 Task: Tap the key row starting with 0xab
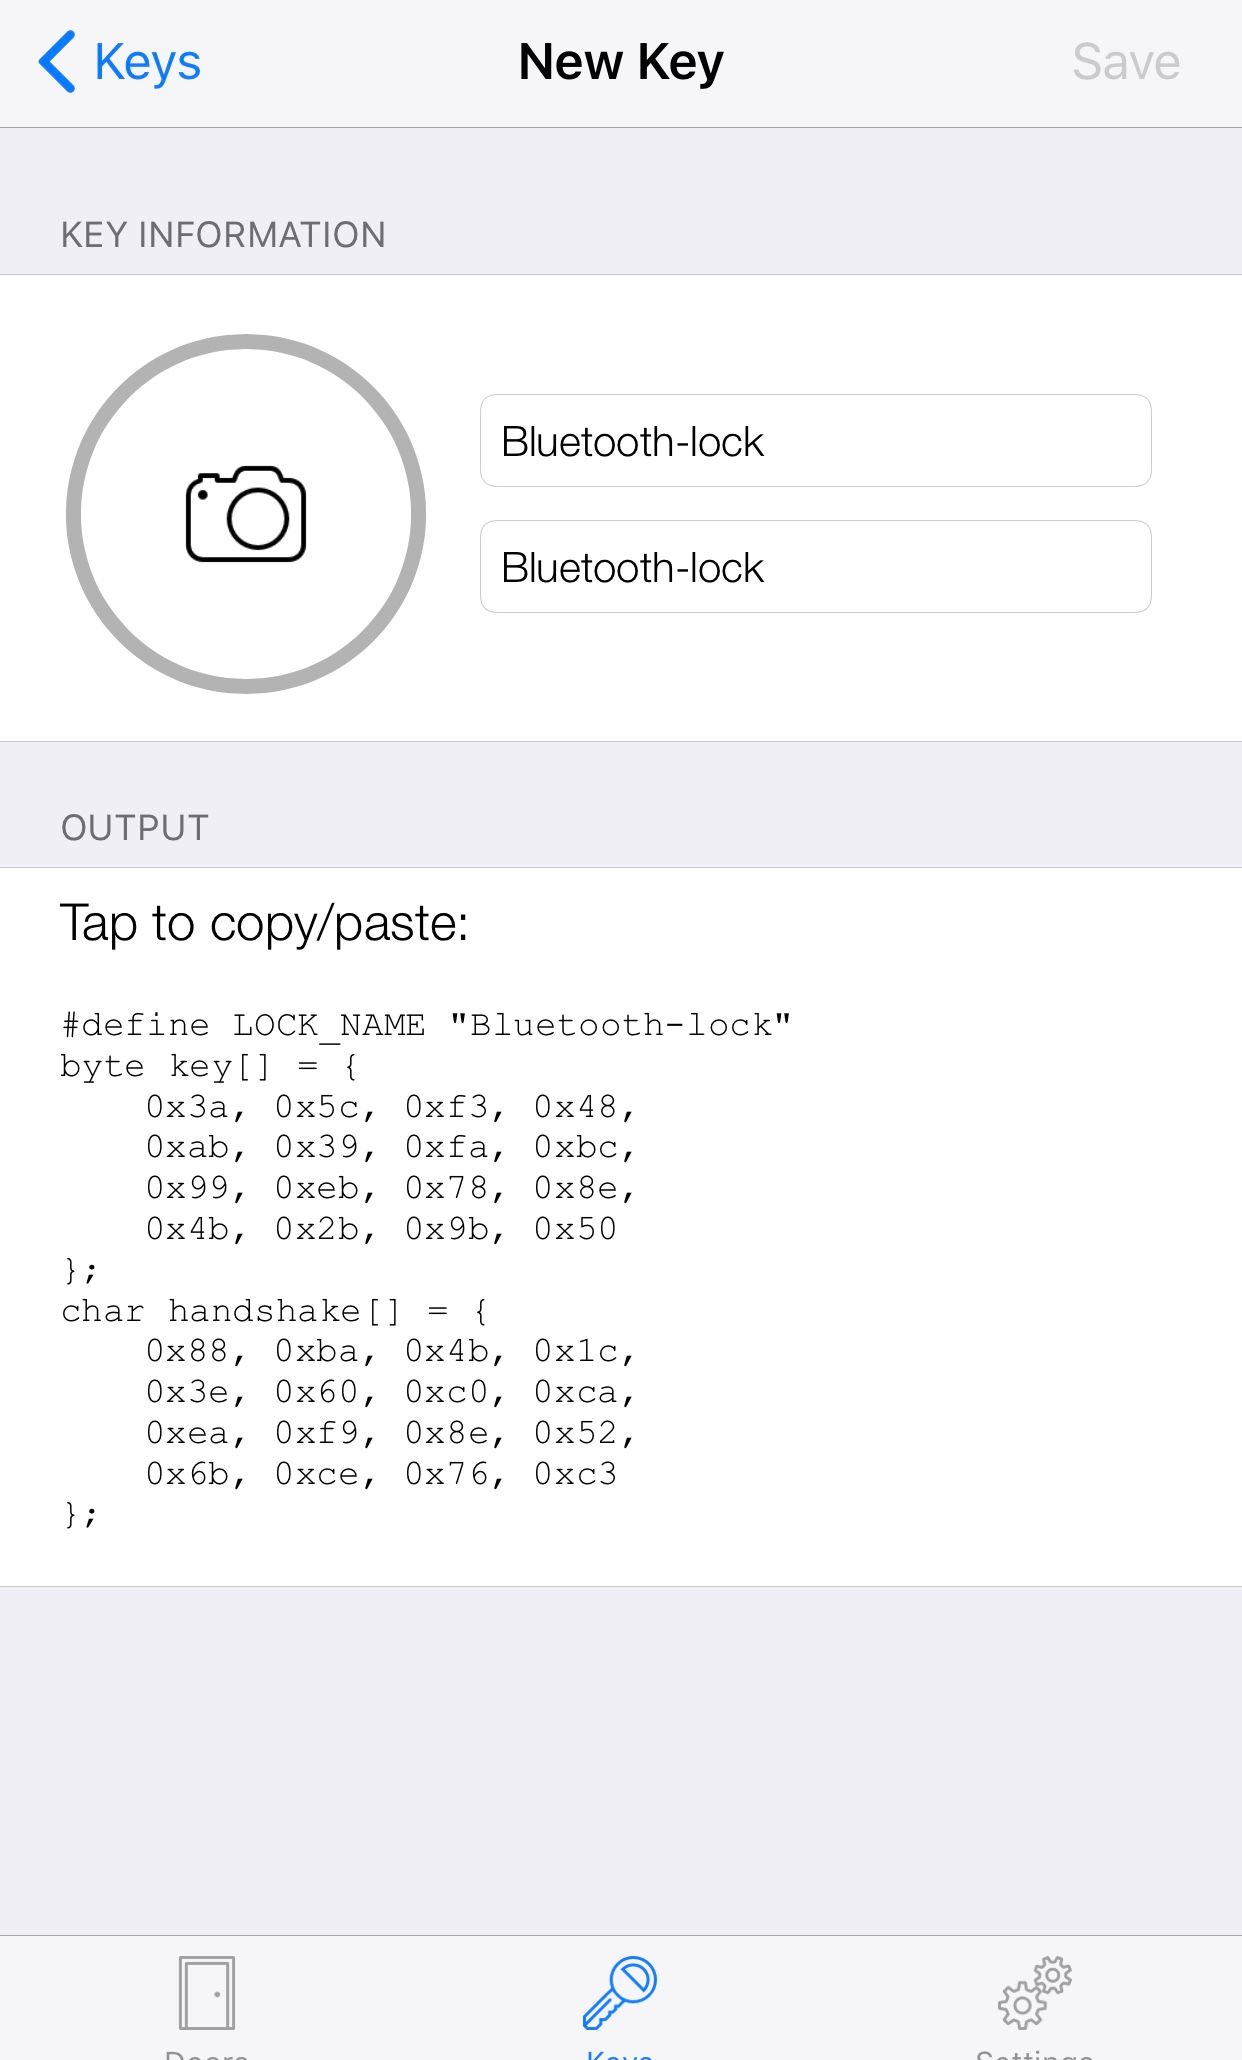coord(390,1148)
